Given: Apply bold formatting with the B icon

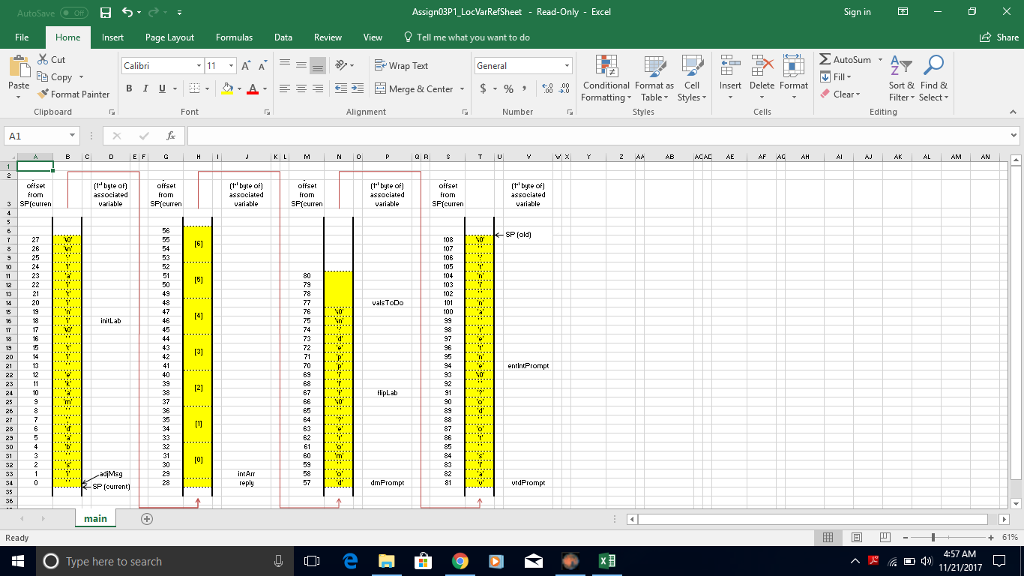Looking at the screenshot, I should click(x=130, y=89).
